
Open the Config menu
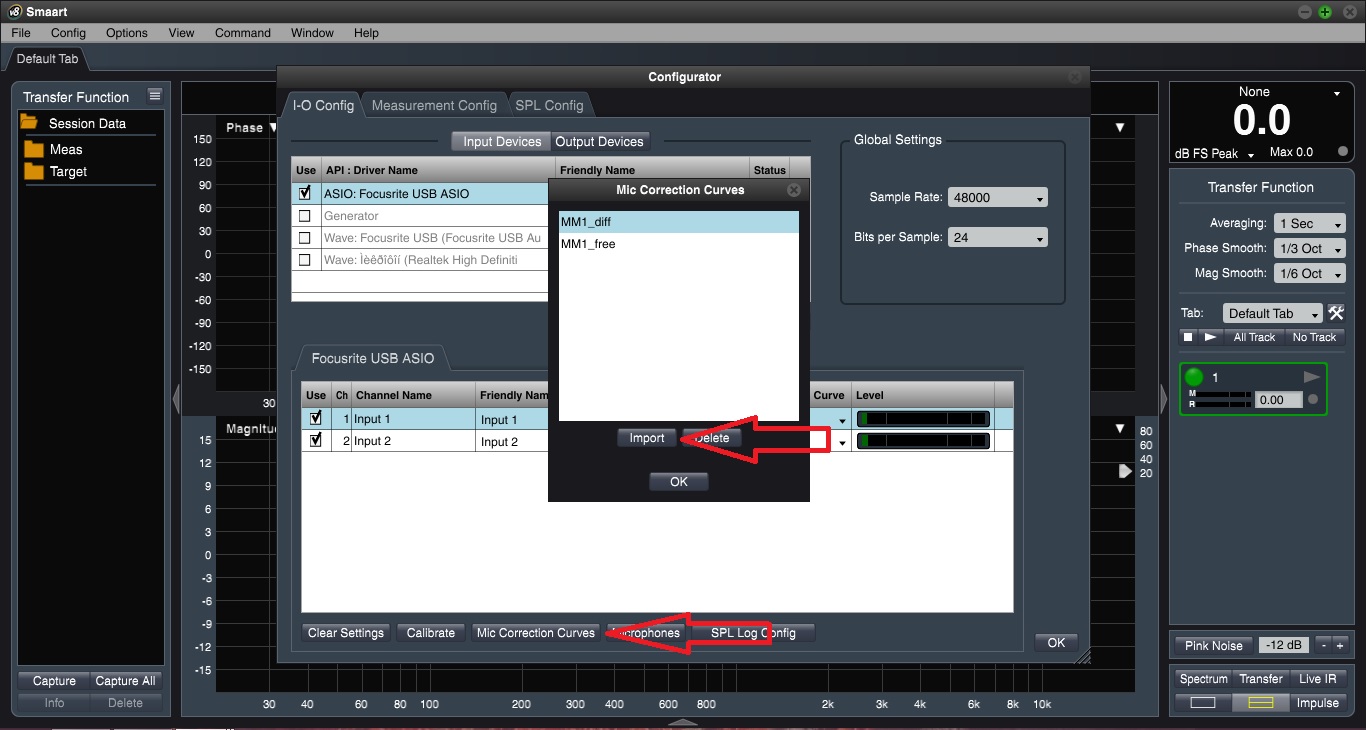(68, 33)
